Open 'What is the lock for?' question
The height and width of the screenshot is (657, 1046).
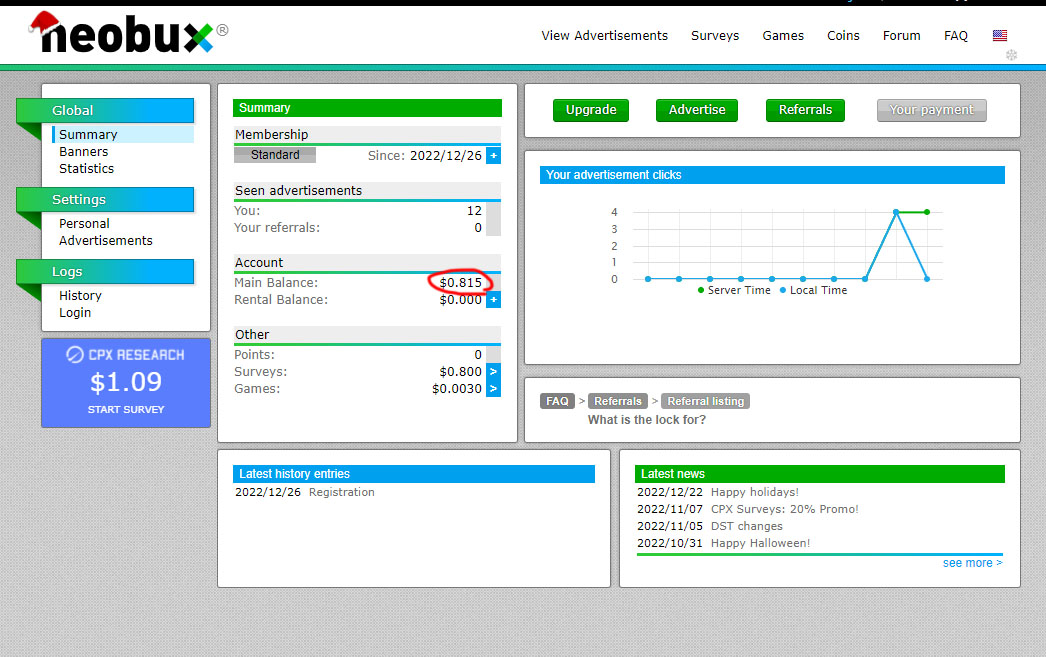pyautogui.click(x=646, y=420)
